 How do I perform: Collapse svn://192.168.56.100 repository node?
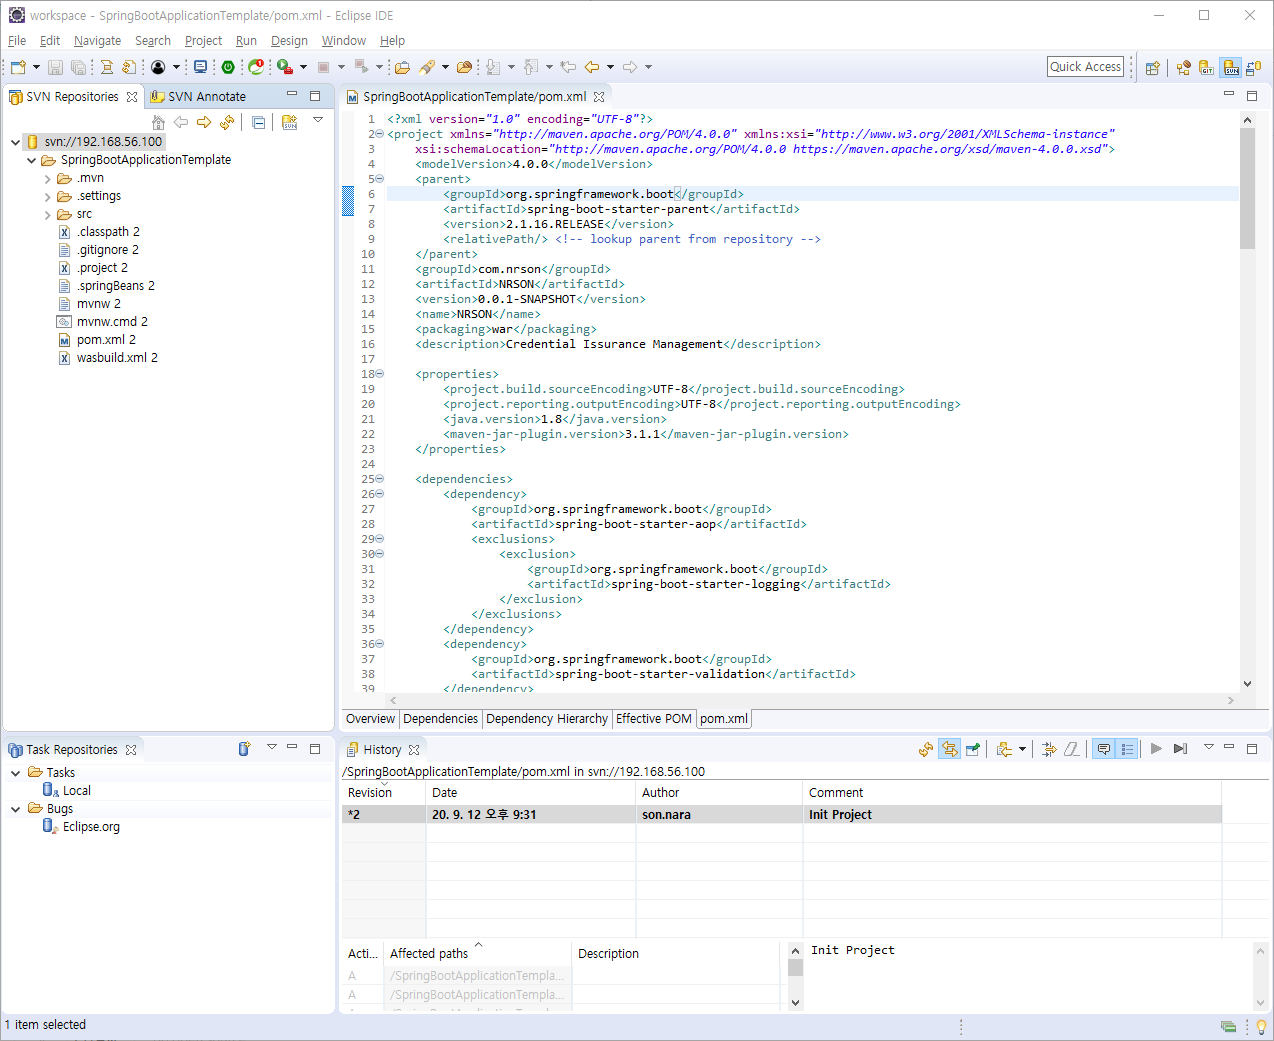15,142
